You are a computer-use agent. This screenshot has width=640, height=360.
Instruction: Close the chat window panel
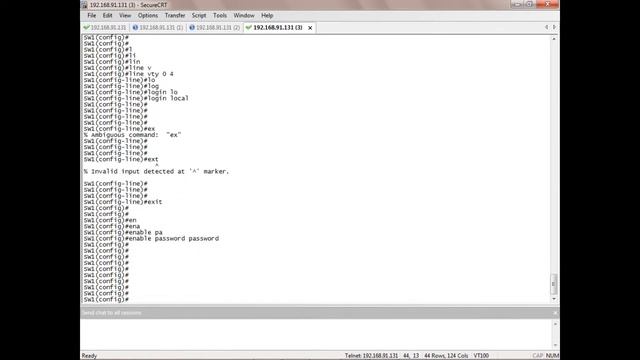point(555,313)
